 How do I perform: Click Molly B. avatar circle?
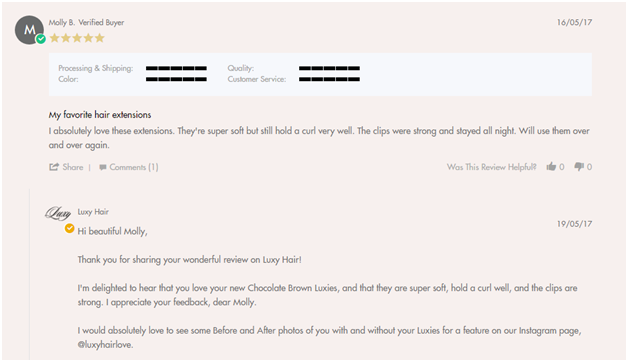29,30
